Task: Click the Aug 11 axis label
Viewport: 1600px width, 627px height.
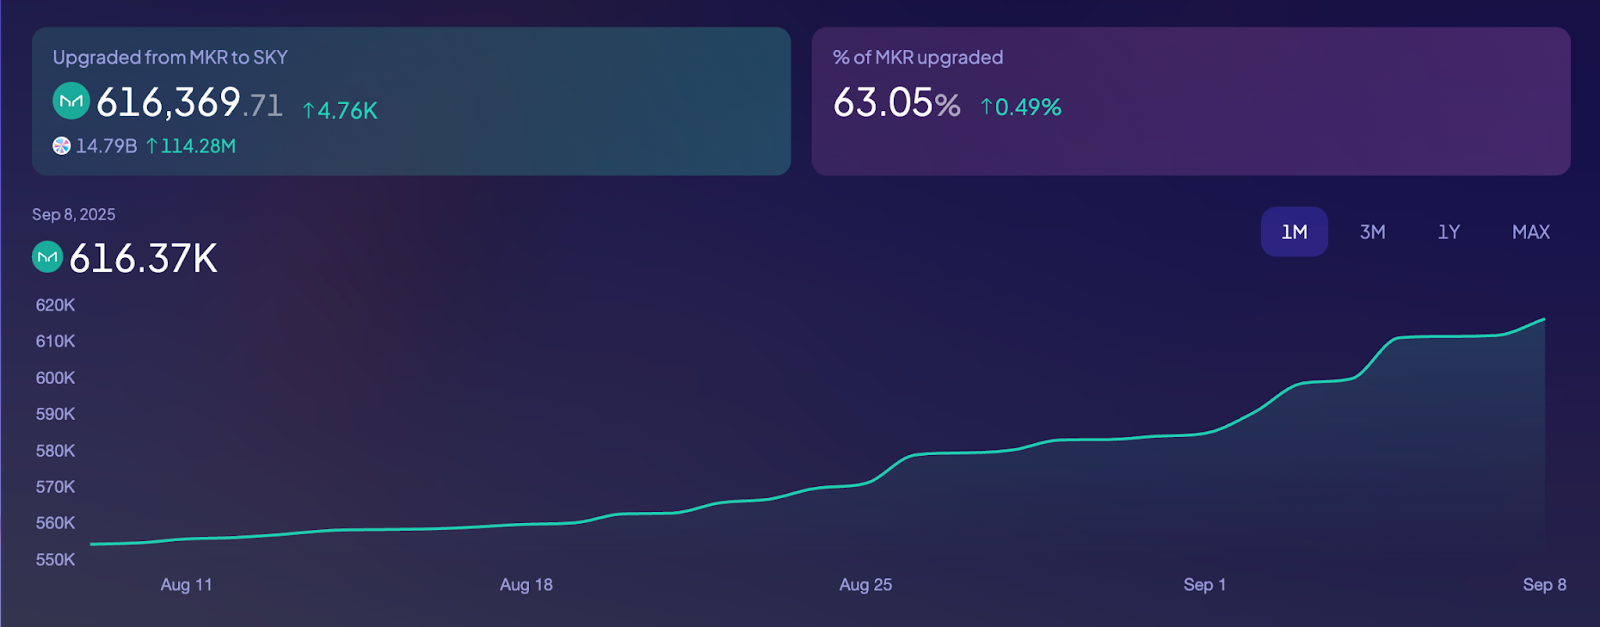Action: pos(186,585)
